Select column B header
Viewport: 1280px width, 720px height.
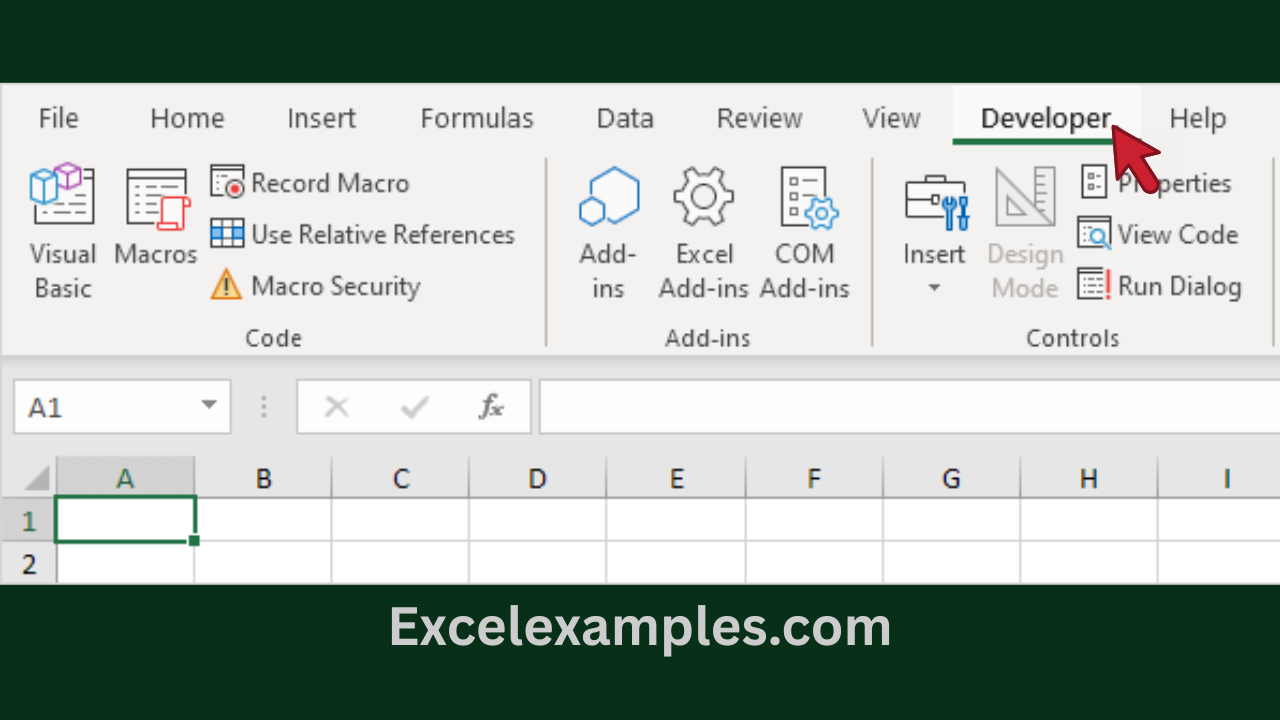pyautogui.click(x=263, y=478)
